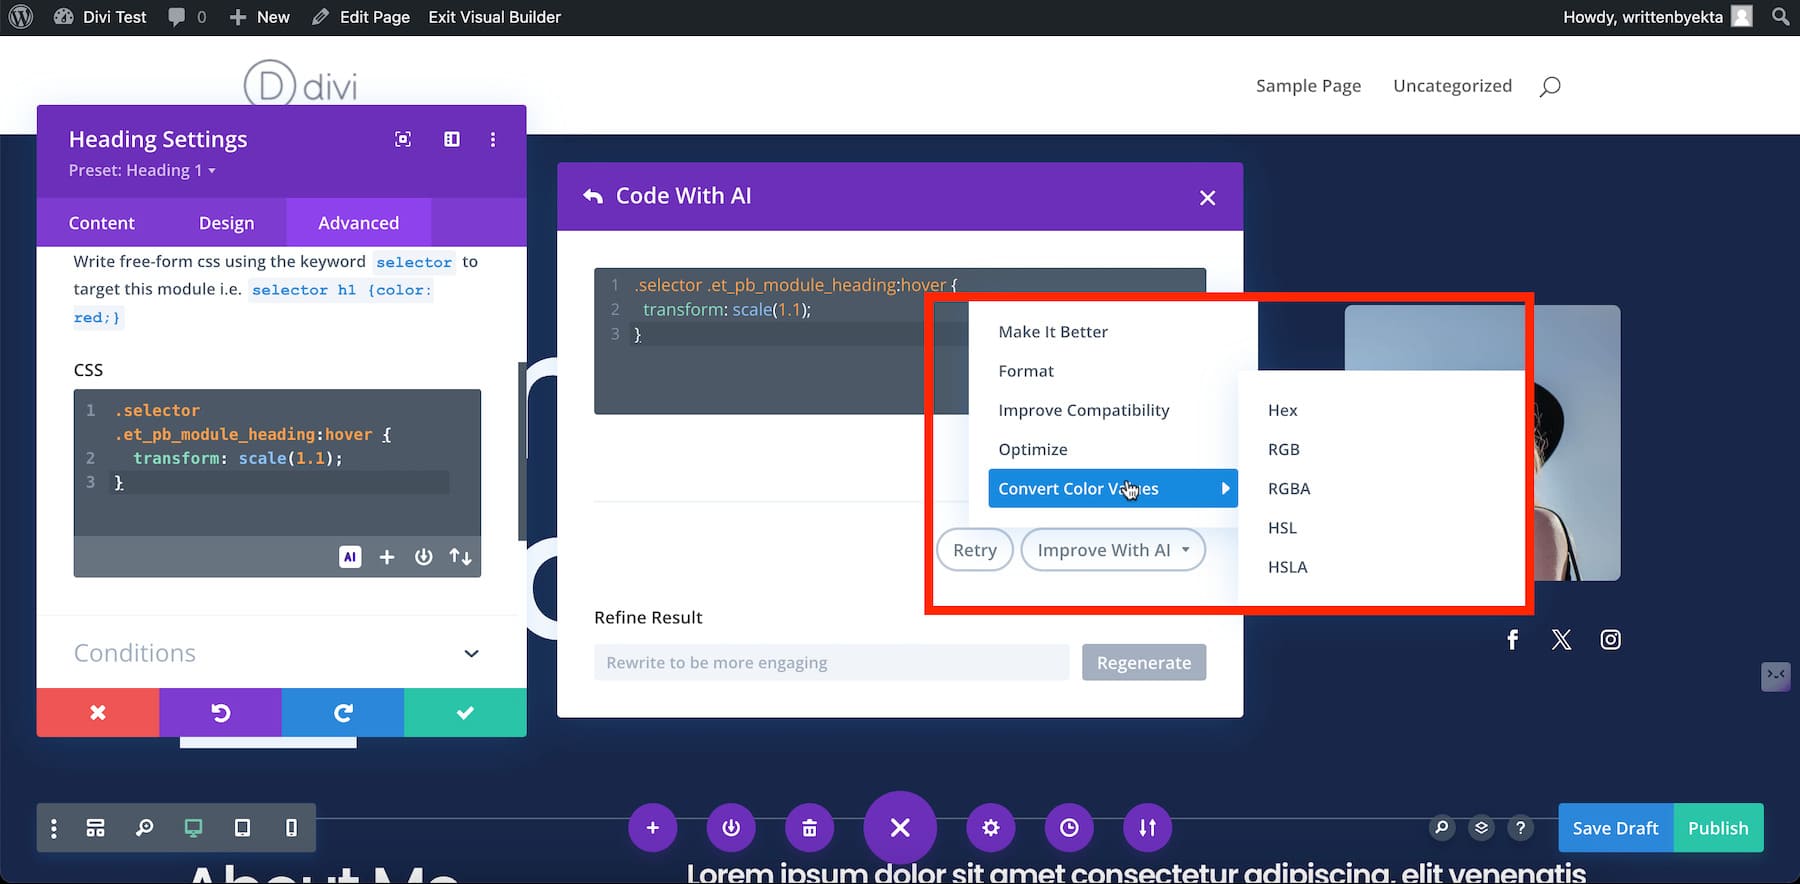Image resolution: width=1800 pixels, height=884 pixels.
Task: Click Edit Page in admin bar
Action: click(x=361, y=17)
